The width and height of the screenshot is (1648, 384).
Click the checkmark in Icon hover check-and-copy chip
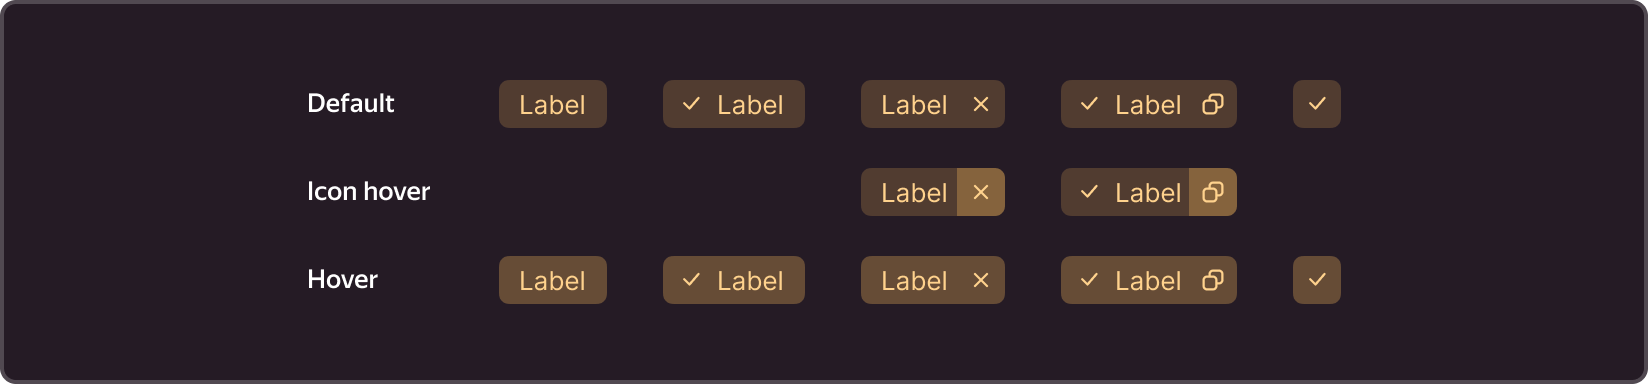pyautogui.click(x=1090, y=192)
